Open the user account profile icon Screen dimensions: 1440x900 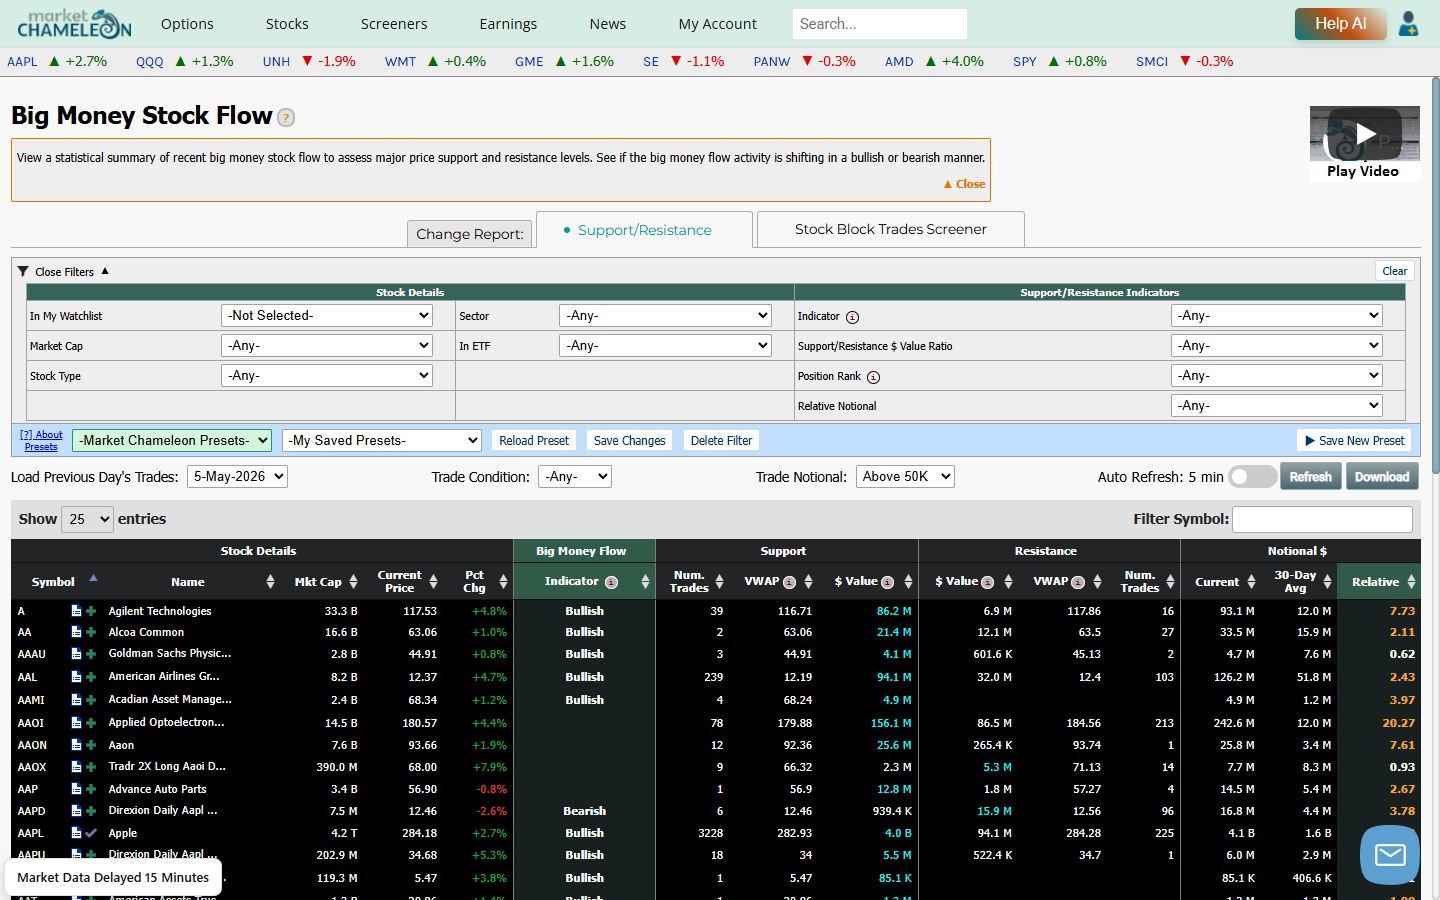[1408, 24]
